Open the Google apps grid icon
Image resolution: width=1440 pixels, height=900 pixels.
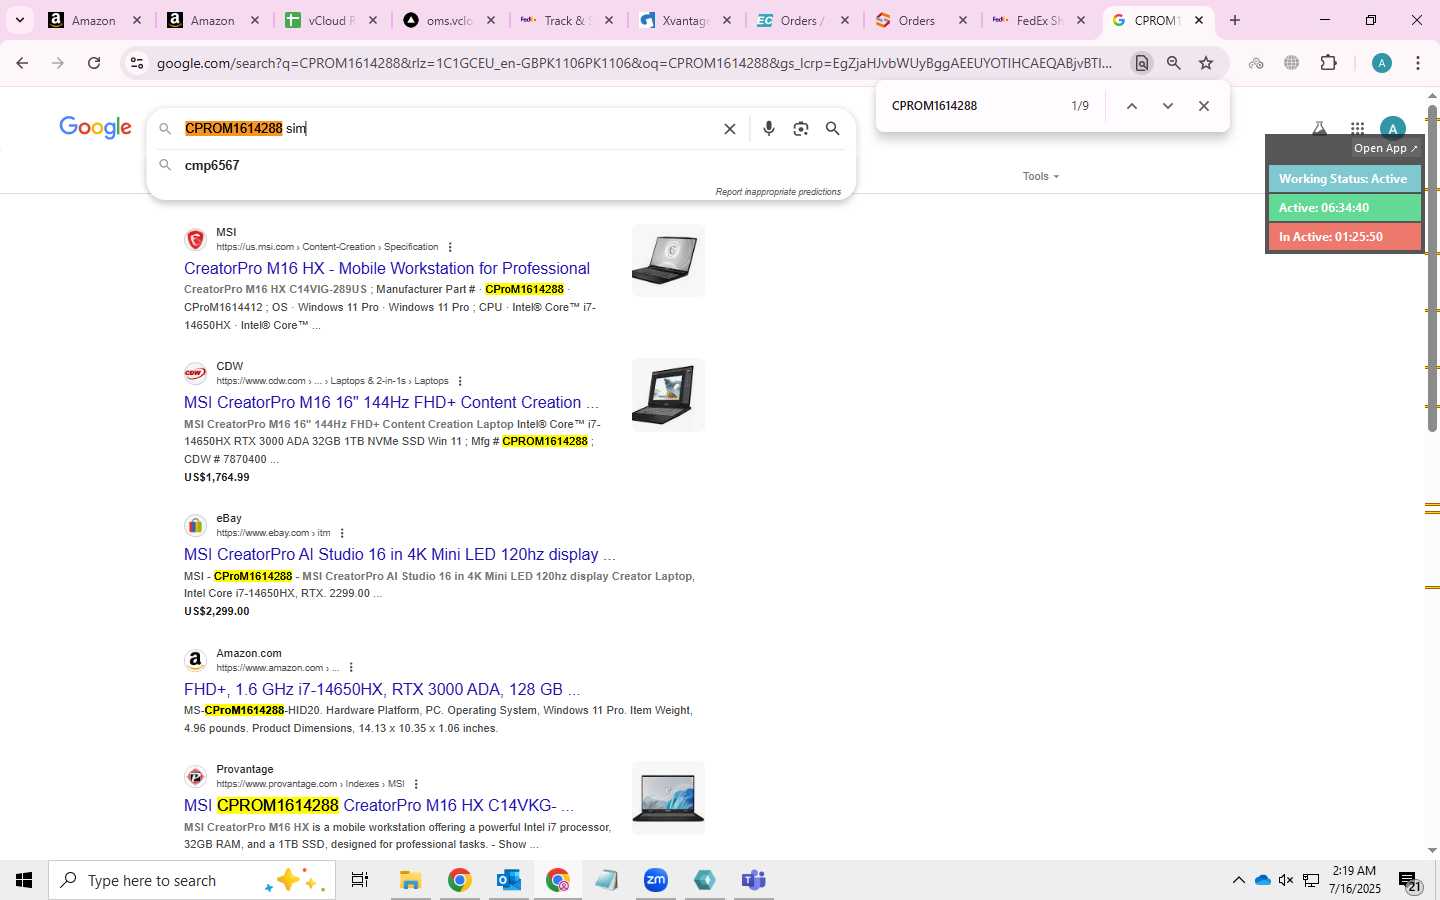click(1357, 128)
